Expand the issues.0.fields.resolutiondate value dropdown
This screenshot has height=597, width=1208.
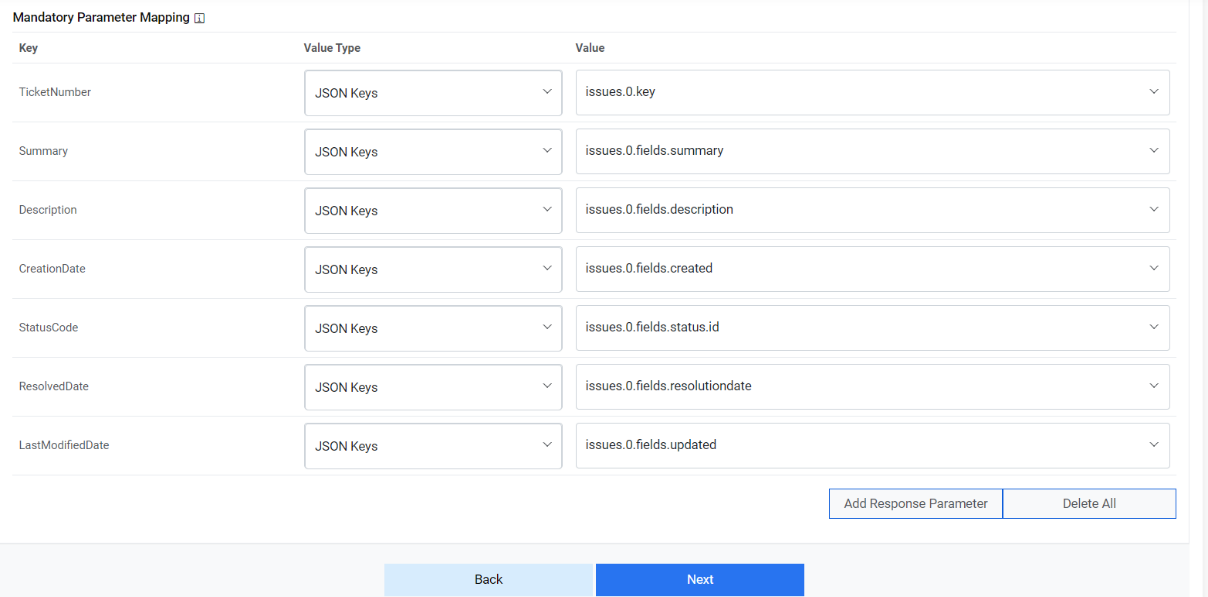1153,386
